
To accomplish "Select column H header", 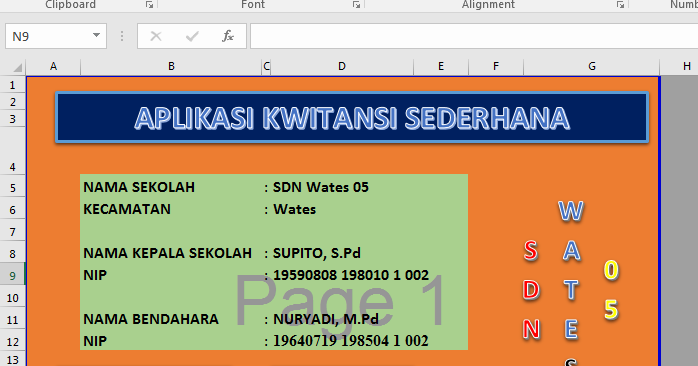I will (x=679, y=66).
